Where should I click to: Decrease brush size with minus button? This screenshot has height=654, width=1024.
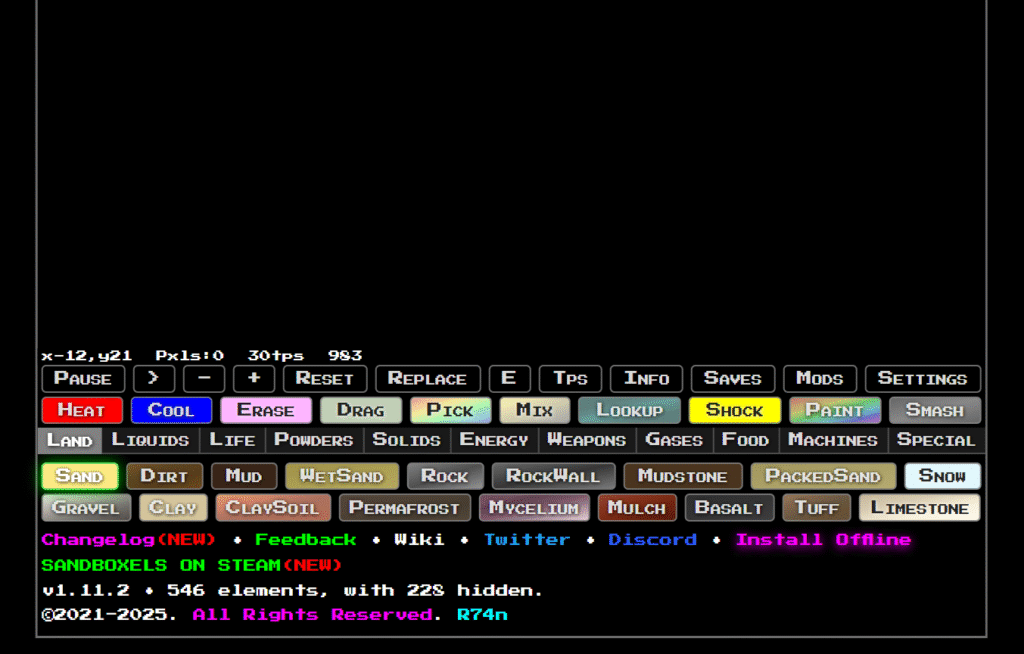click(204, 379)
